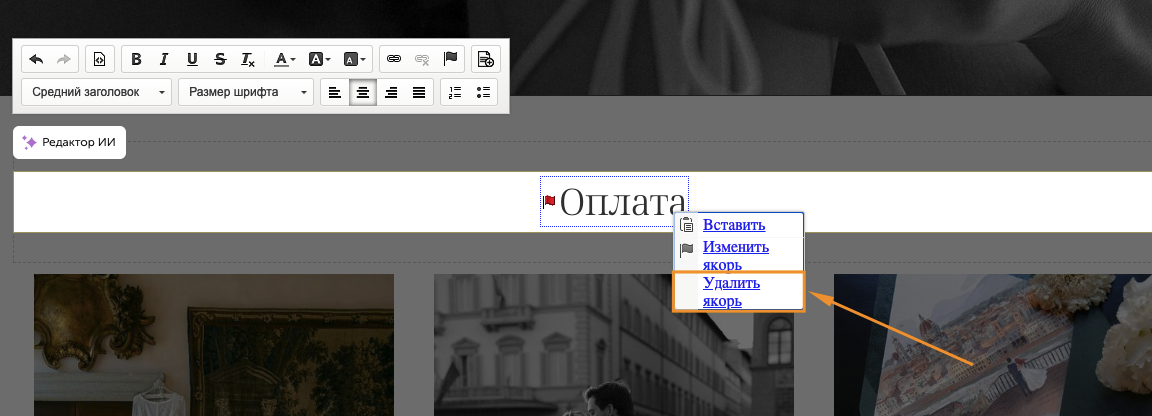Screen dimensions: 1152x416
Task: Insert a bulleted list
Action: [483, 93]
